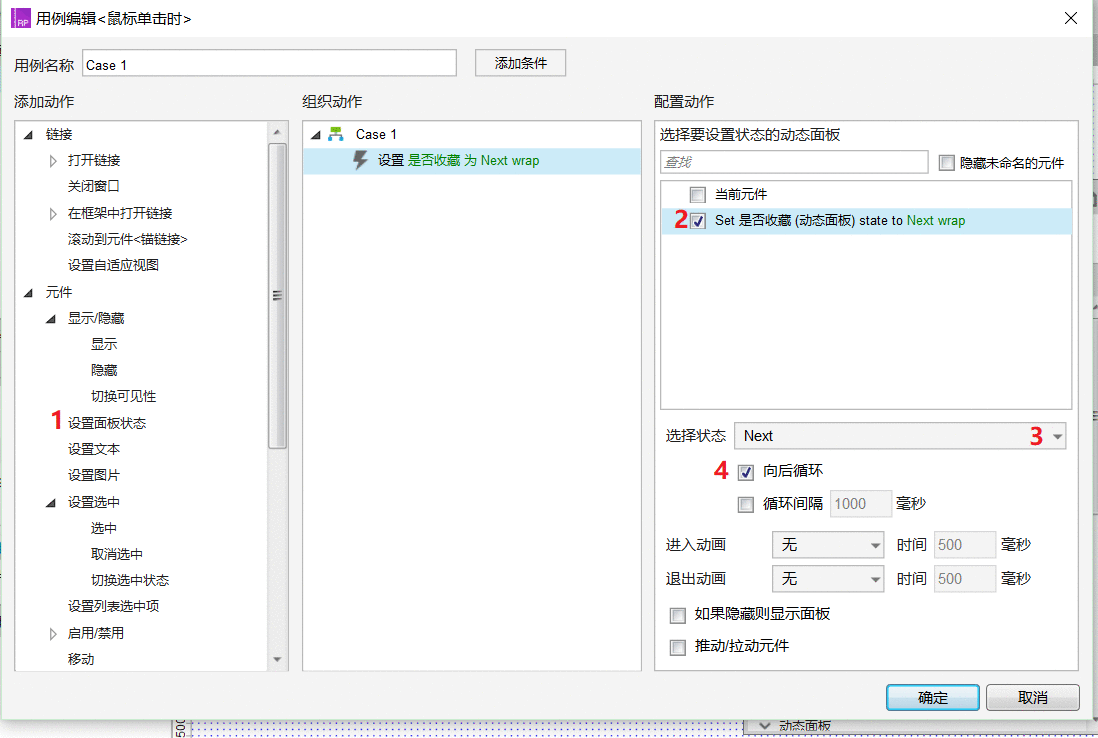Select the 设置文本 action
Image resolution: width=1098 pixels, height=738 pixels.
pos(93,450)
